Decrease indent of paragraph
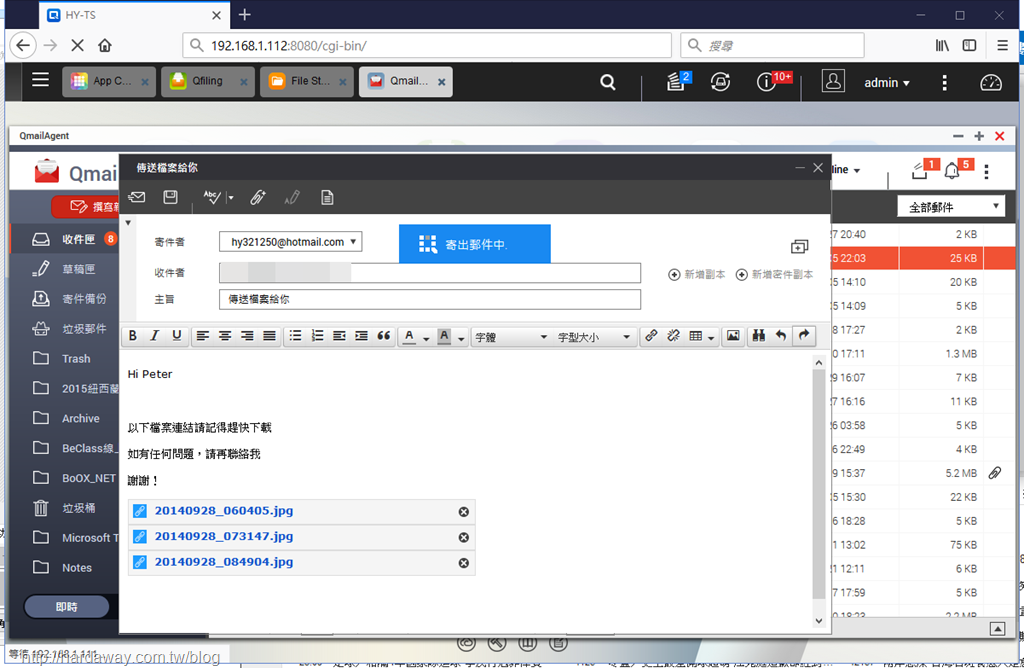This screenshot has height=668, width=1024. click(x=339, y=336)
